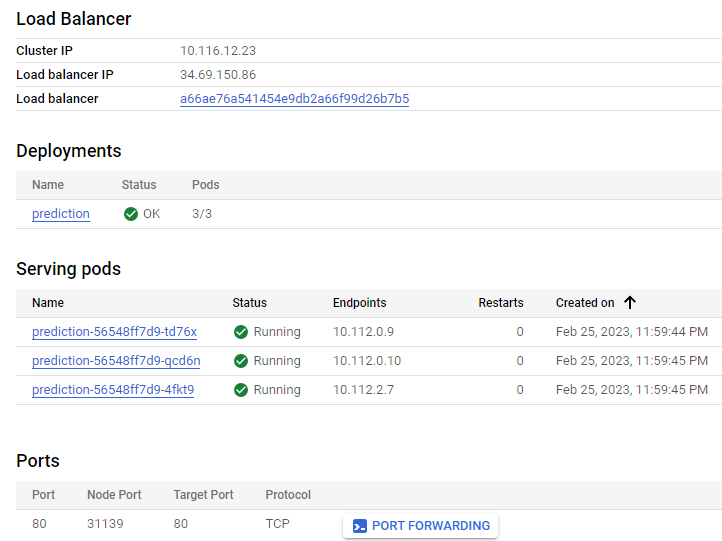The image size is (722, 541).
Task: Open the prediction deployment link
Action: pyautogui.click(x=61, y=214)
